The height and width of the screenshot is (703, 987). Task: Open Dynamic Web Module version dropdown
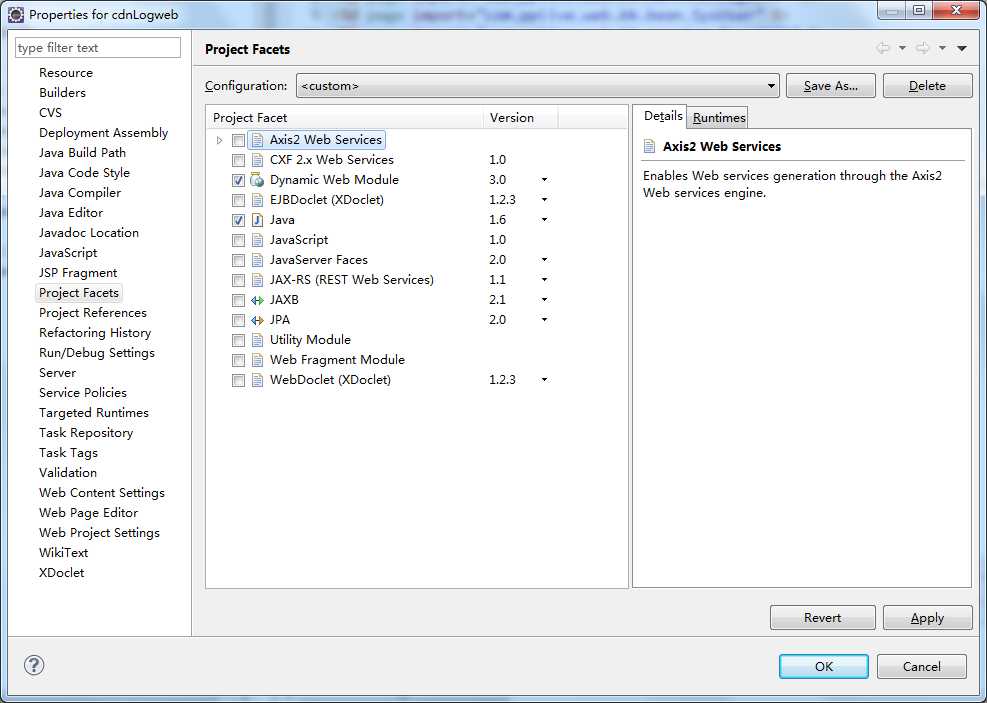click(544, 180)
